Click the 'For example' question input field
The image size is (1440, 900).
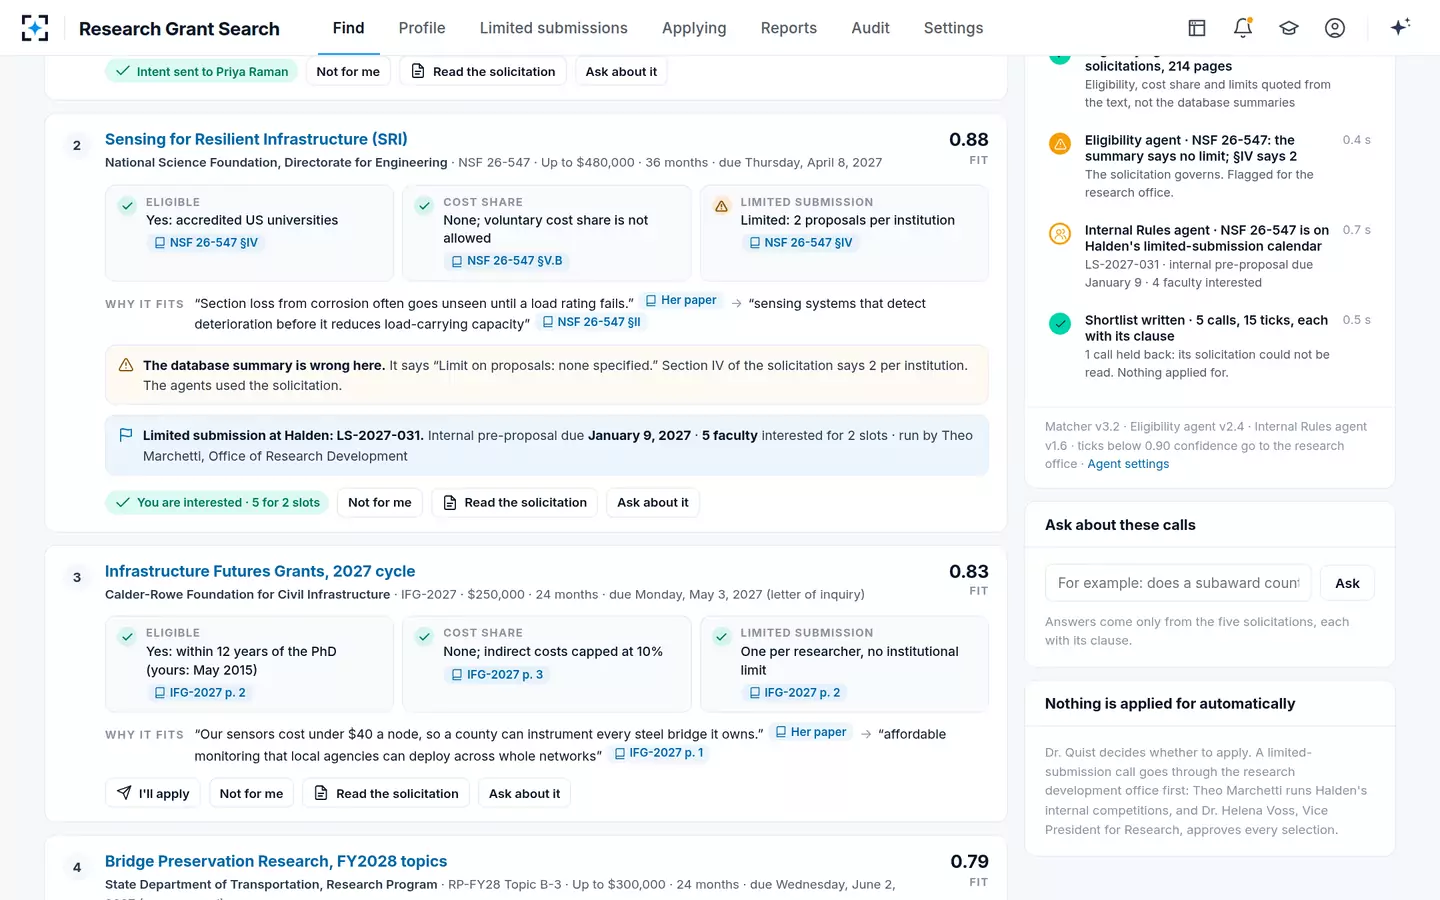[x=1178, y=583]
